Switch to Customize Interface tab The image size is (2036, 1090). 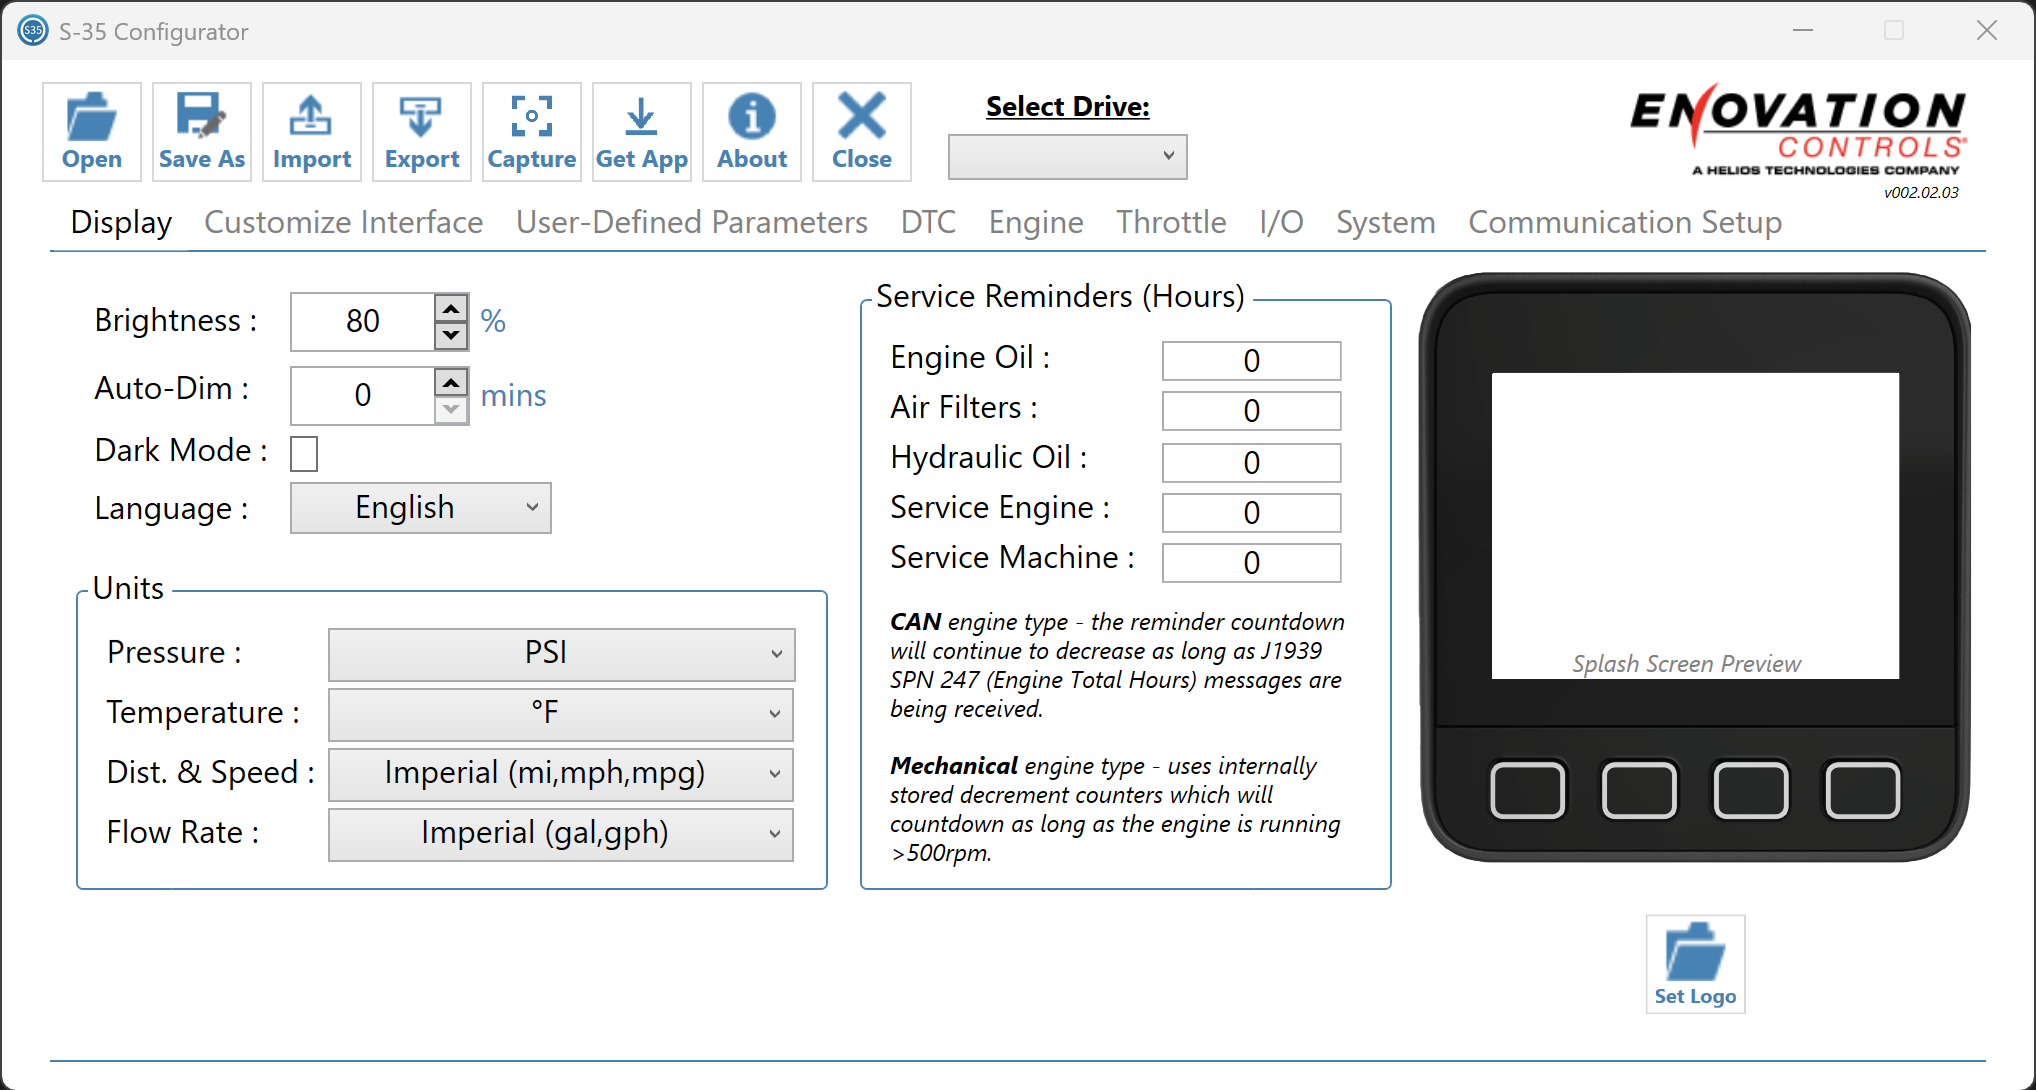click(343, 222)
